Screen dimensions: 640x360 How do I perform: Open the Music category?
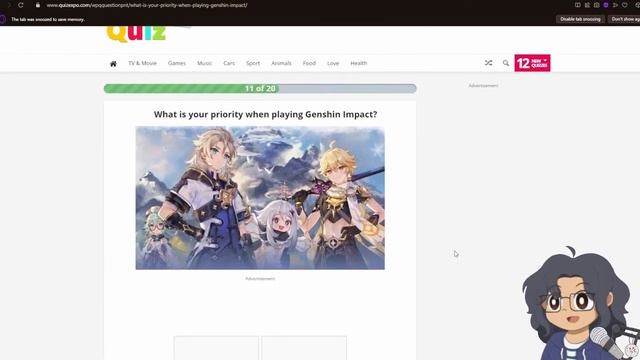click(204, 63)
